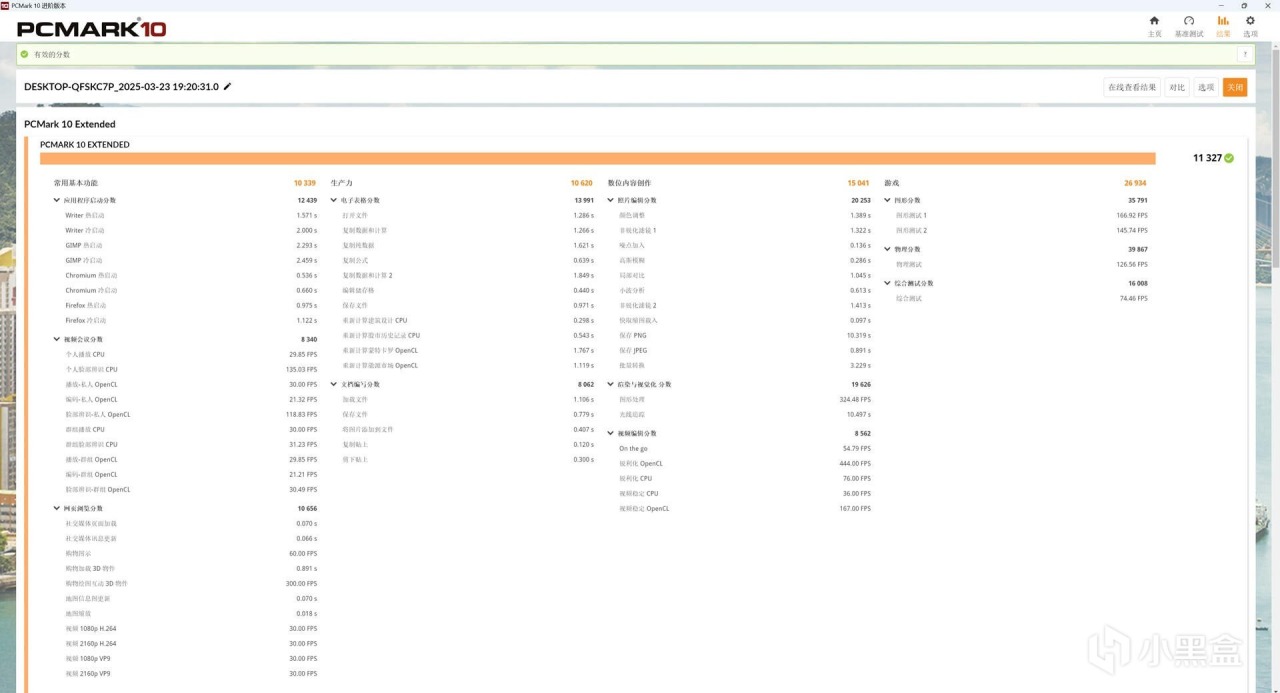The width and height of the screenshot is (1280, 693).
Task: Switch to the 结果 results tab
Action: [1223, 26]
